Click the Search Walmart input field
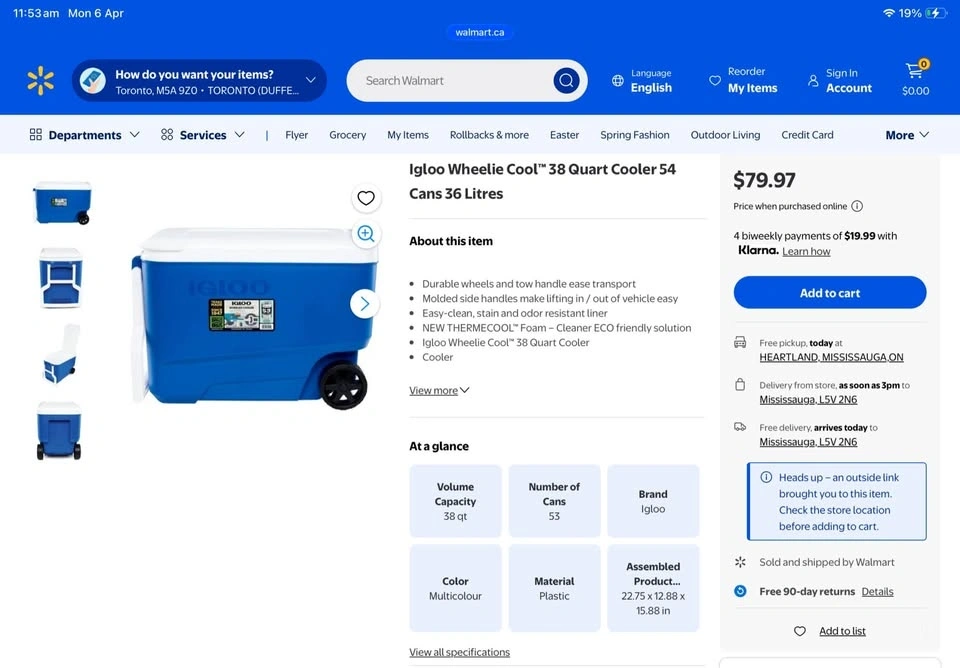 [450, 81]
